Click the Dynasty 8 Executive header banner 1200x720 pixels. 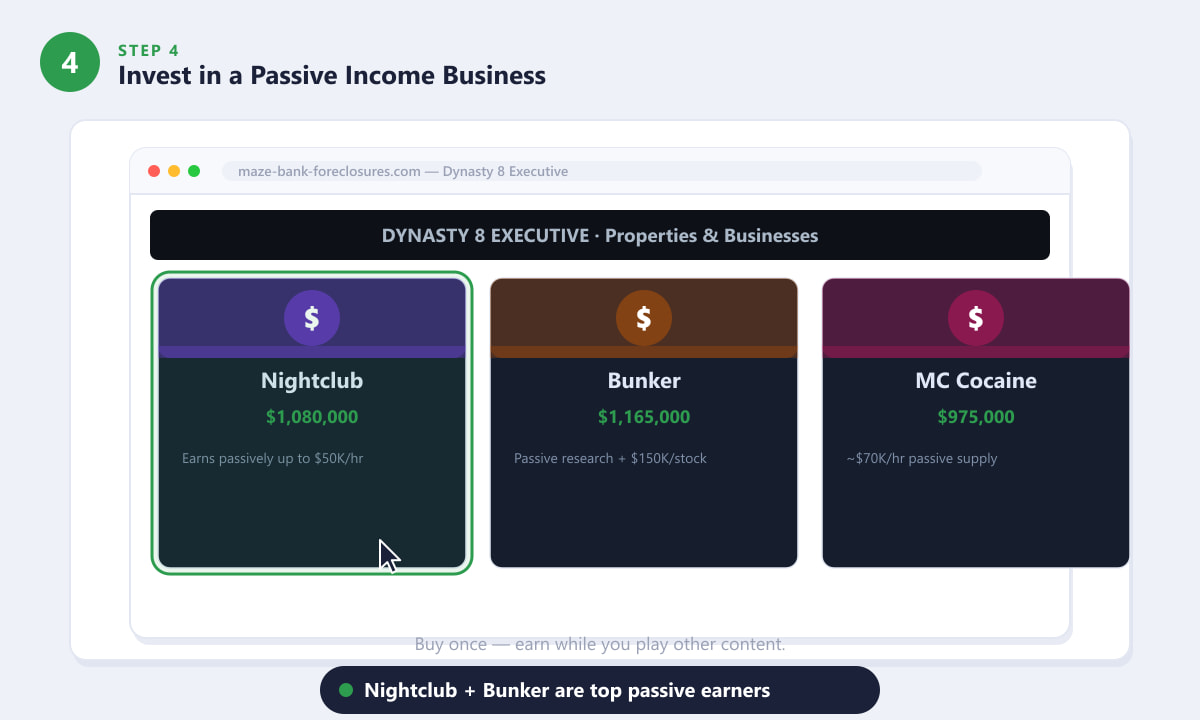(x=600, y=235)
